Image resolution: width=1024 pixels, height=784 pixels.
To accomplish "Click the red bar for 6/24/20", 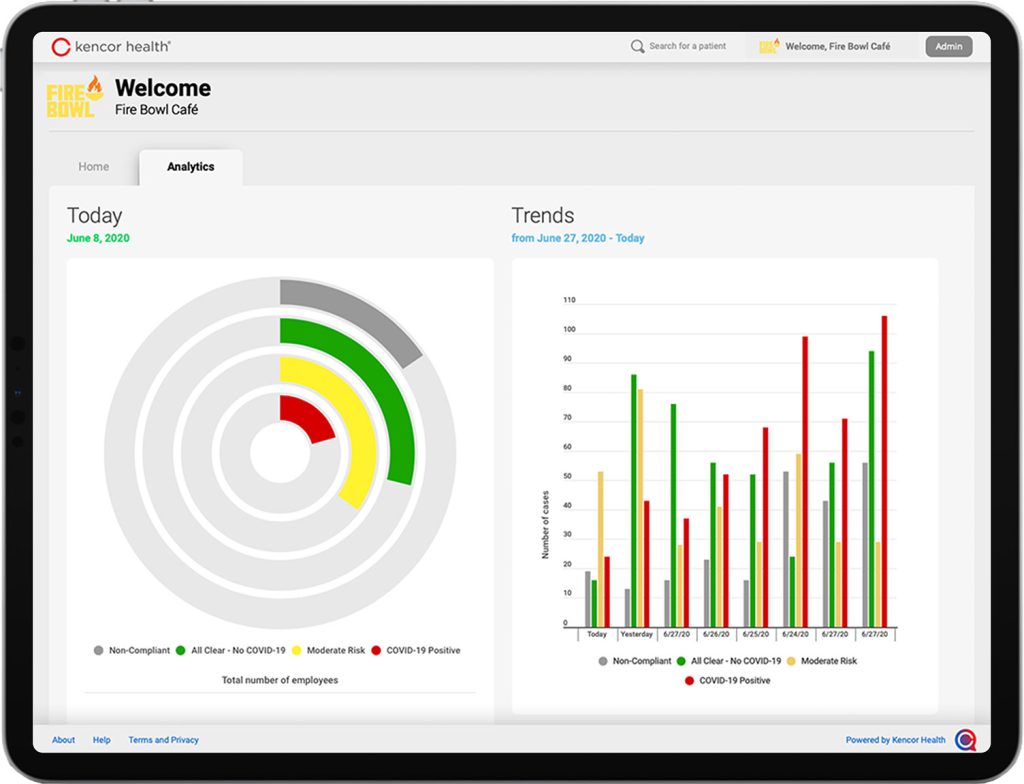I will (x=805, y=482).
